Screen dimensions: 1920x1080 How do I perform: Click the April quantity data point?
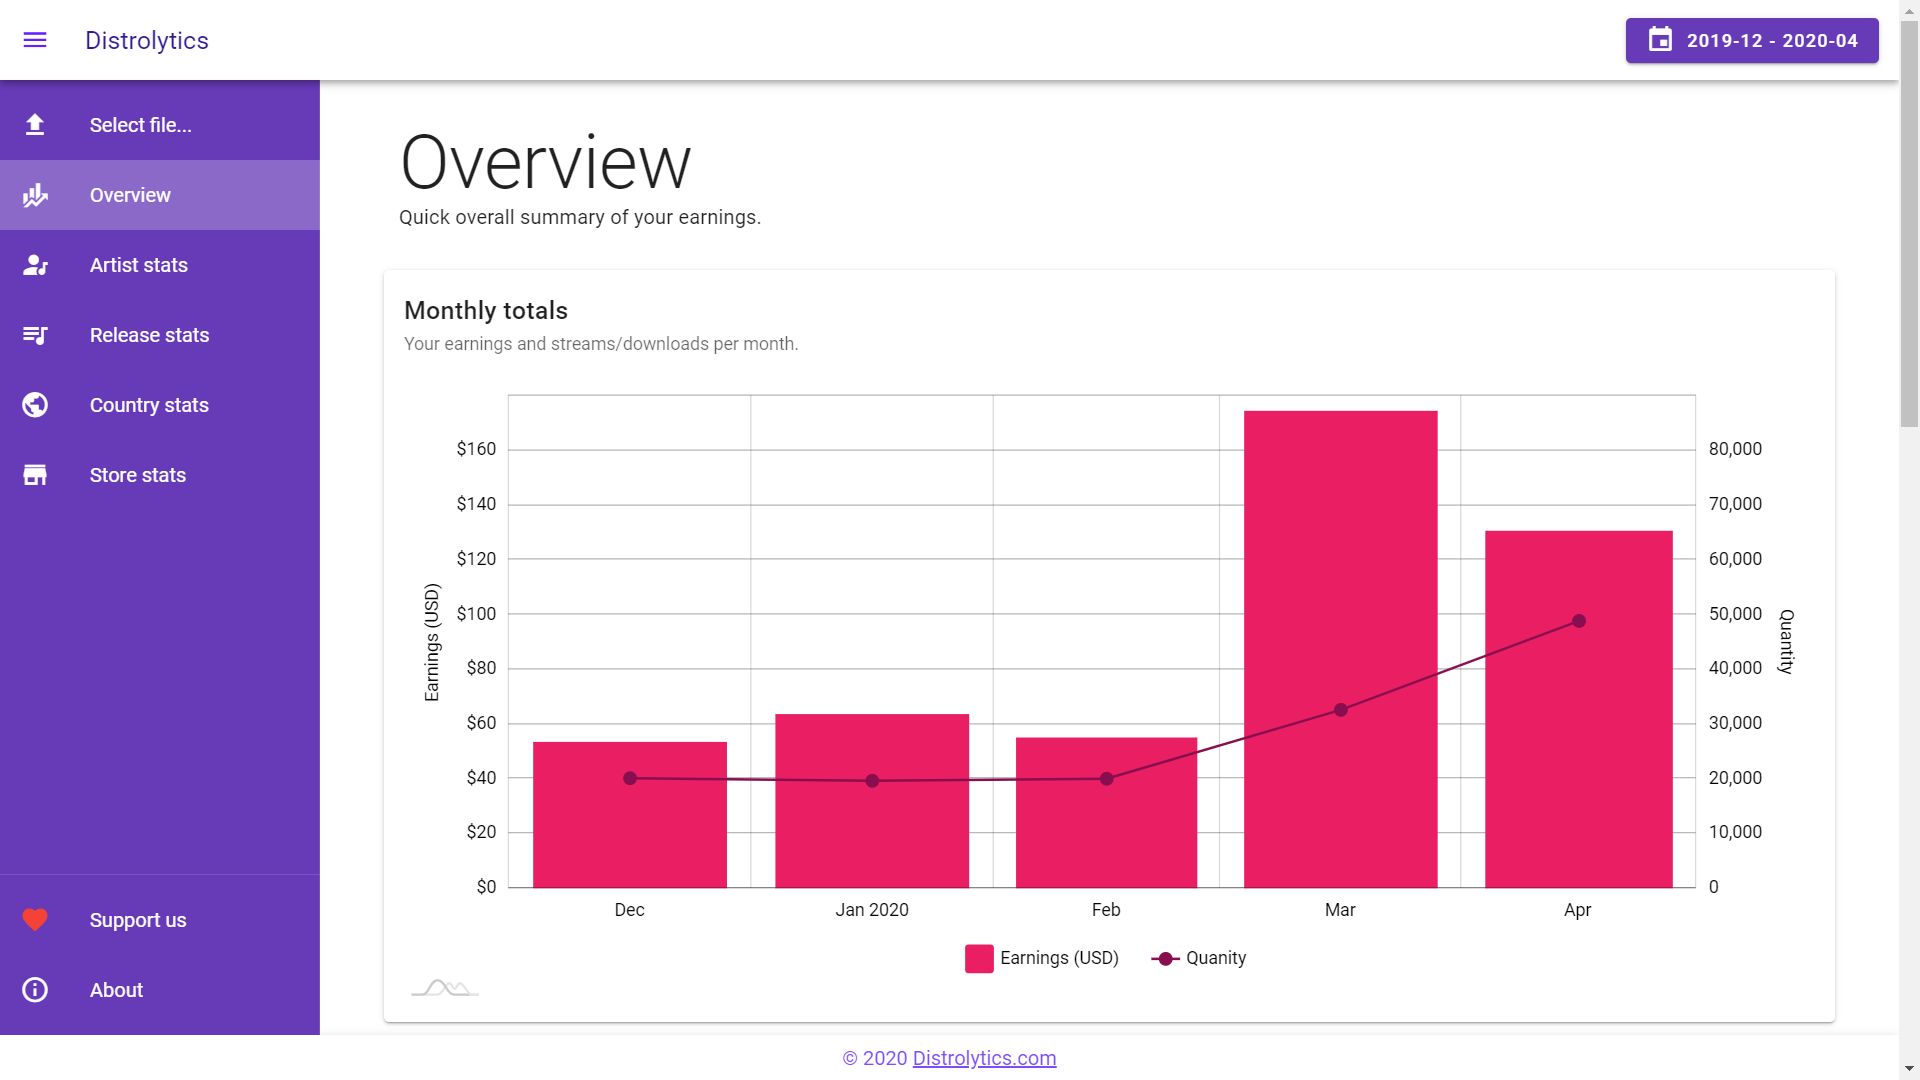click(x=1578, y=621)
